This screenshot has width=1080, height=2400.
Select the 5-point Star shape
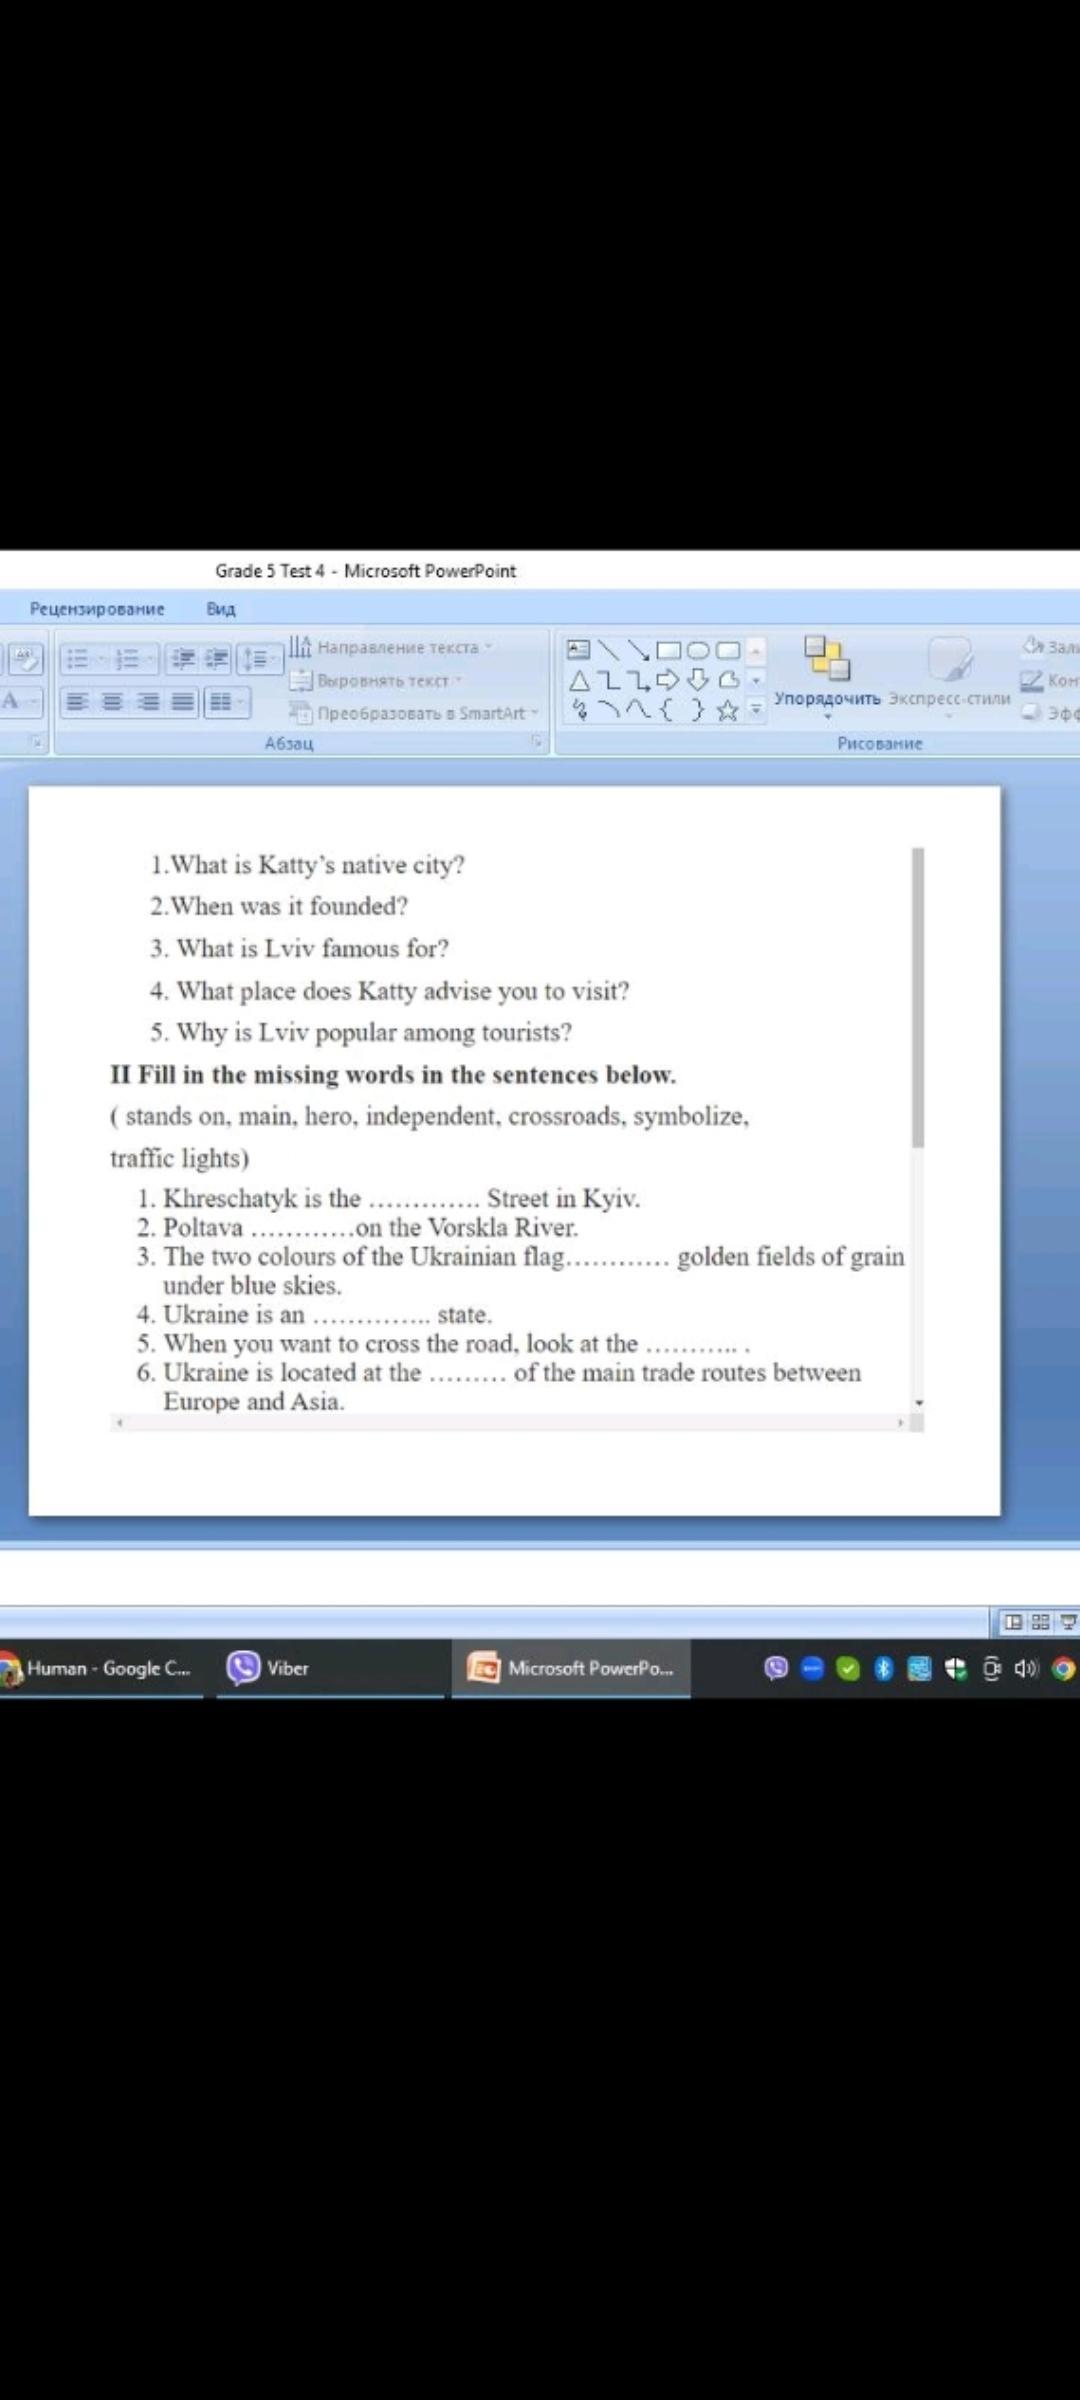[728, 710]
